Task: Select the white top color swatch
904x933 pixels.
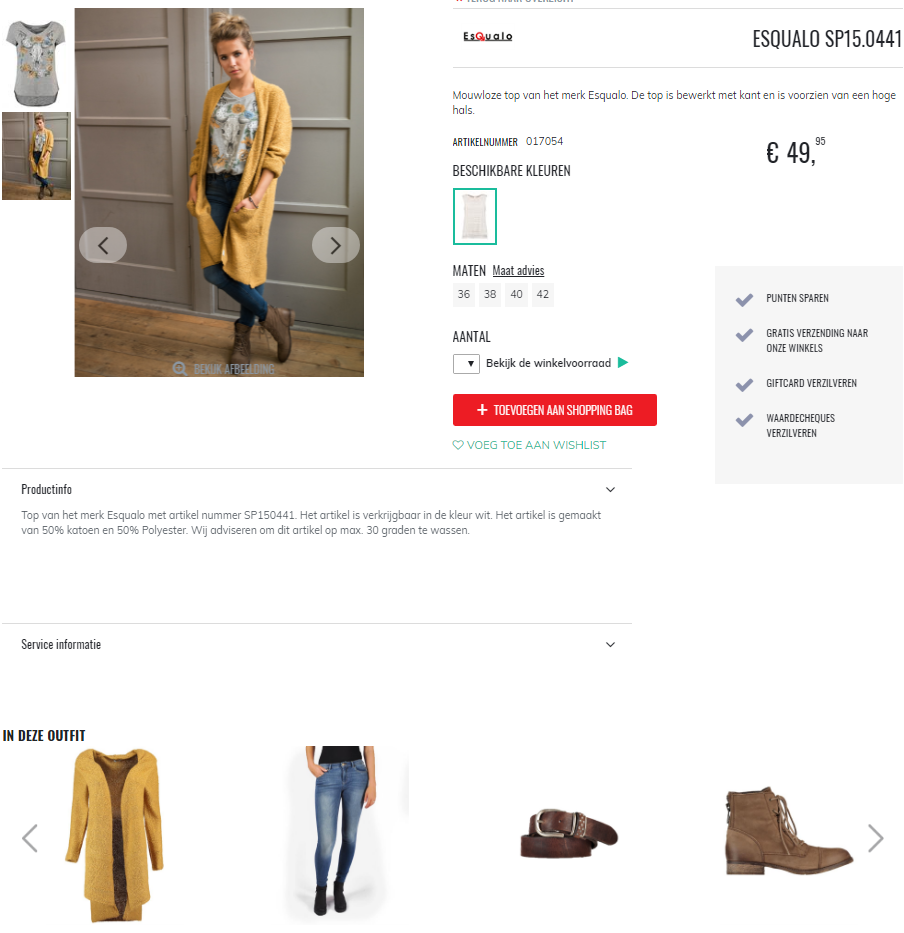Action: tap(475, 217)
